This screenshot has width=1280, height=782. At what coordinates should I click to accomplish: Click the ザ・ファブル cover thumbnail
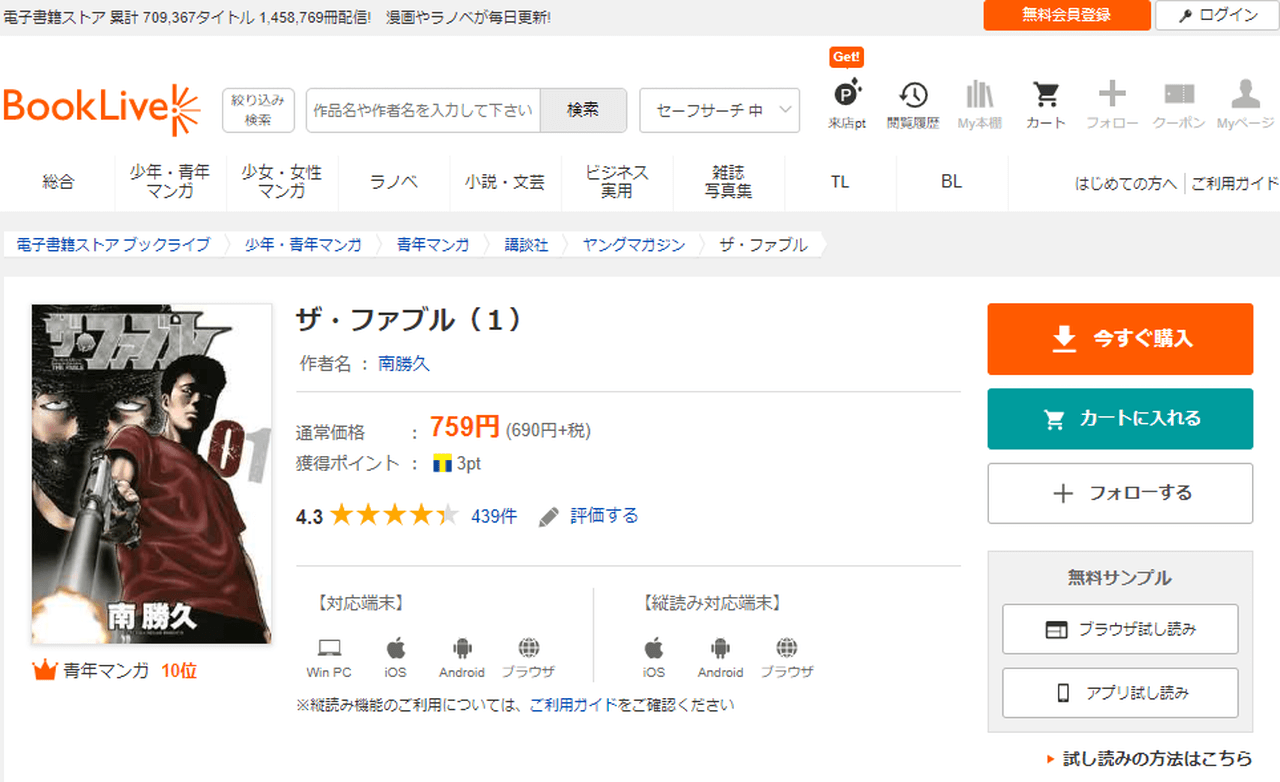(151, 474)
